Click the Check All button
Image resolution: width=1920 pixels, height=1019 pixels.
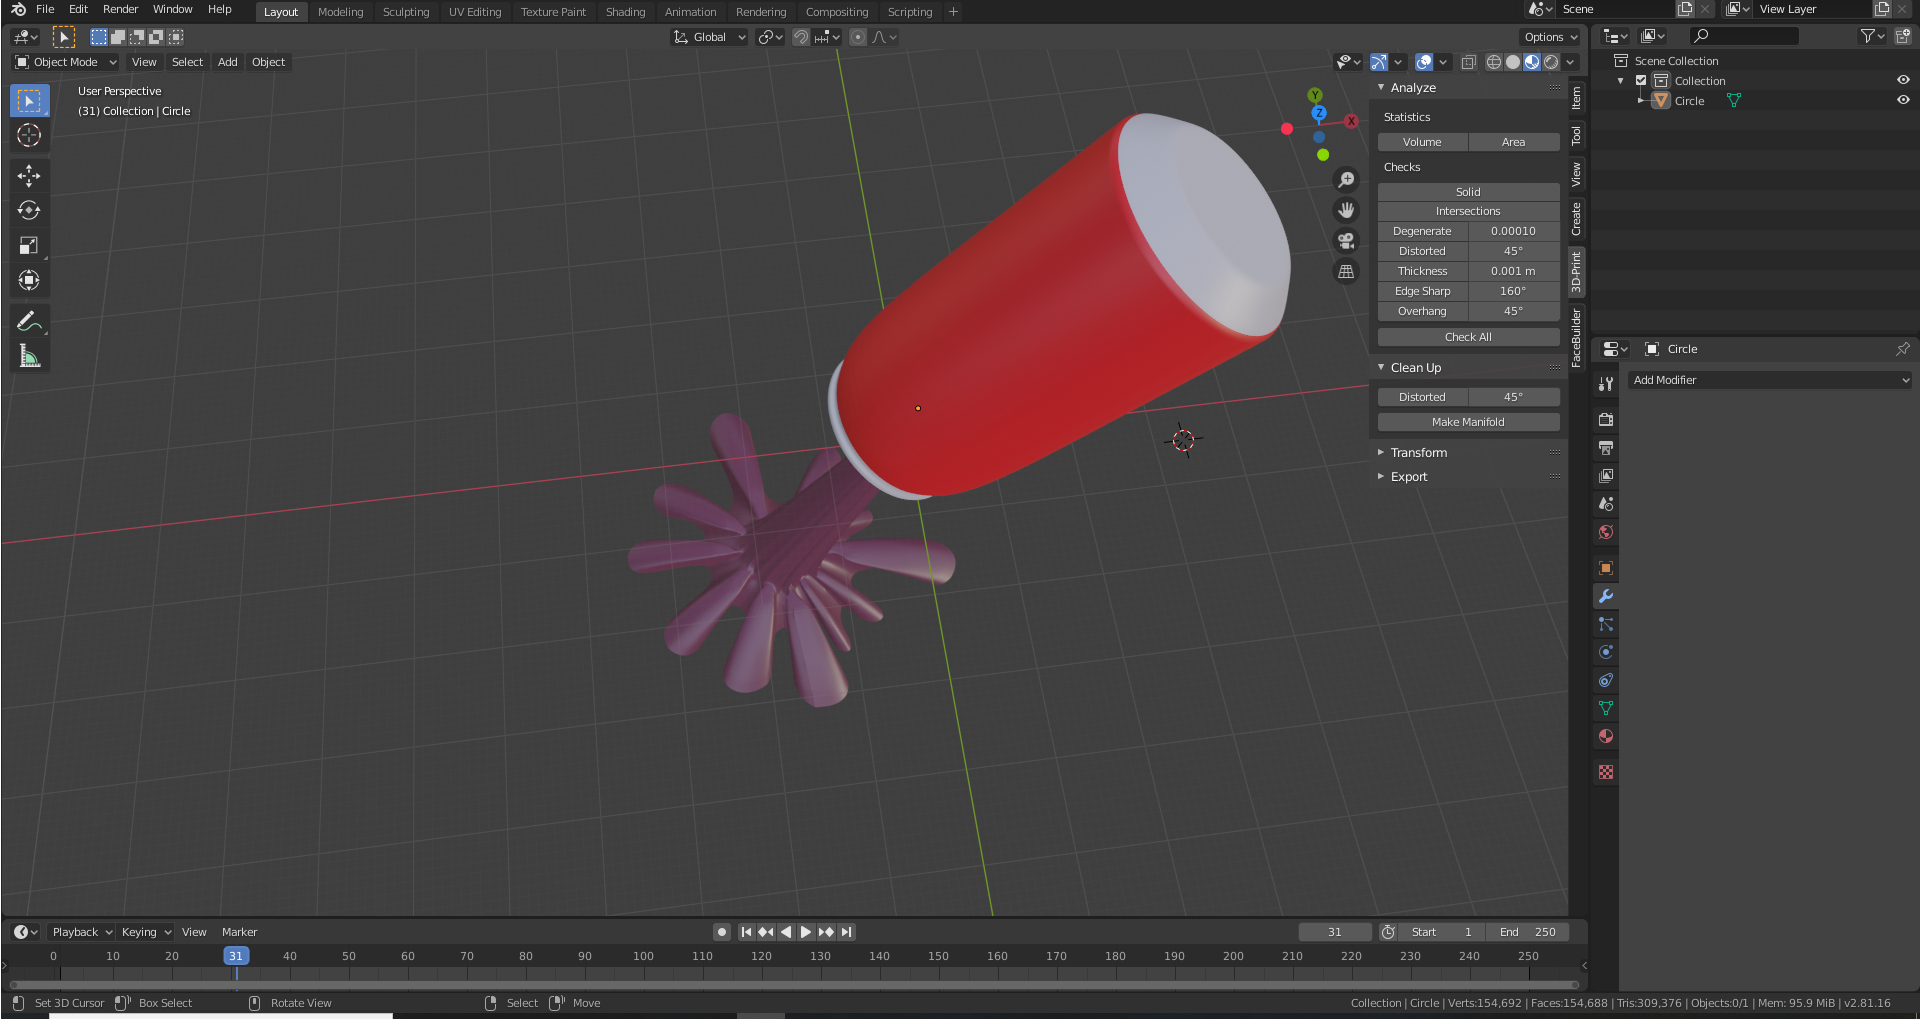click(x=1468, y=337)
